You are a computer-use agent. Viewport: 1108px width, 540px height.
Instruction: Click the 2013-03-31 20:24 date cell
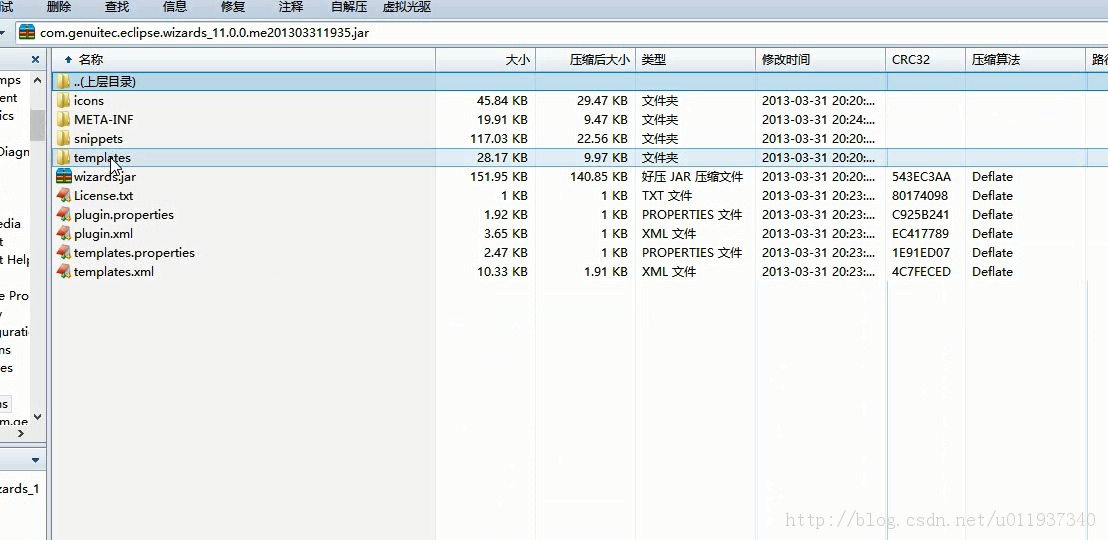[x=819, y=119]
